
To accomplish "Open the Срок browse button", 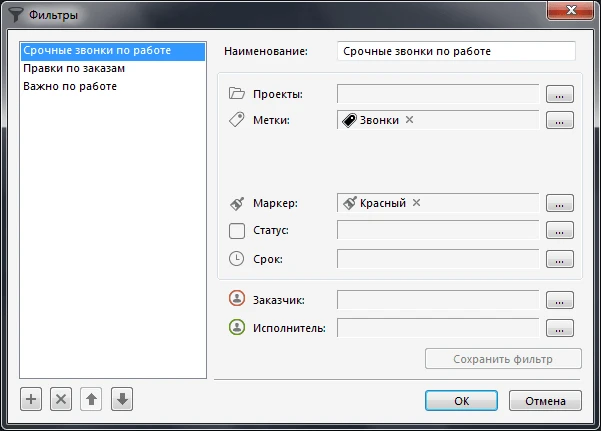I will 560,259.
